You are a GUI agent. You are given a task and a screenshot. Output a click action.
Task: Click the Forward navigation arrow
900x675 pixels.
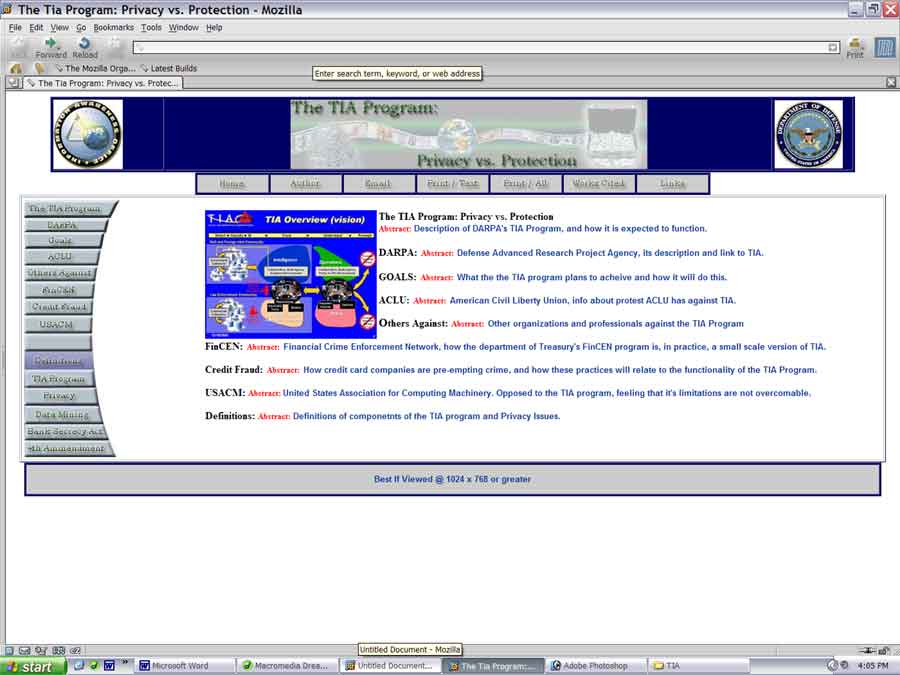coord(51,46)
